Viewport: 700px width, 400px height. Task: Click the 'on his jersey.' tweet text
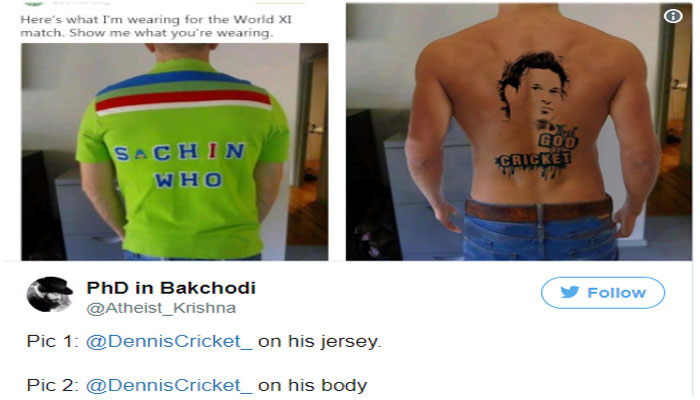pos(320,342)
